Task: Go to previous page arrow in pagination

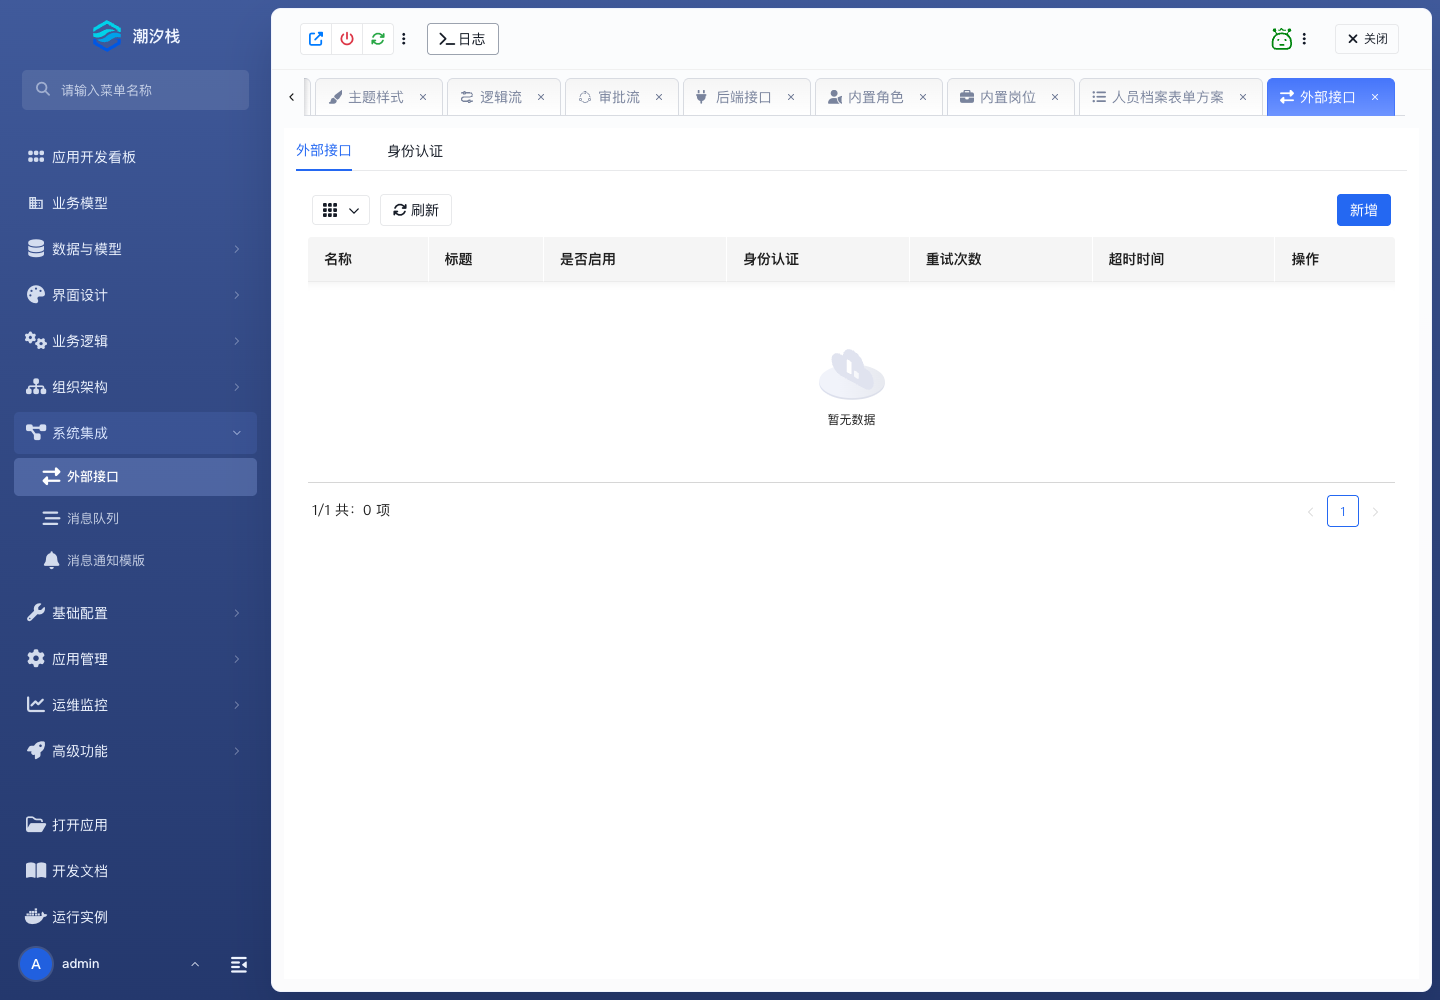Action: tap(1310, 511)
